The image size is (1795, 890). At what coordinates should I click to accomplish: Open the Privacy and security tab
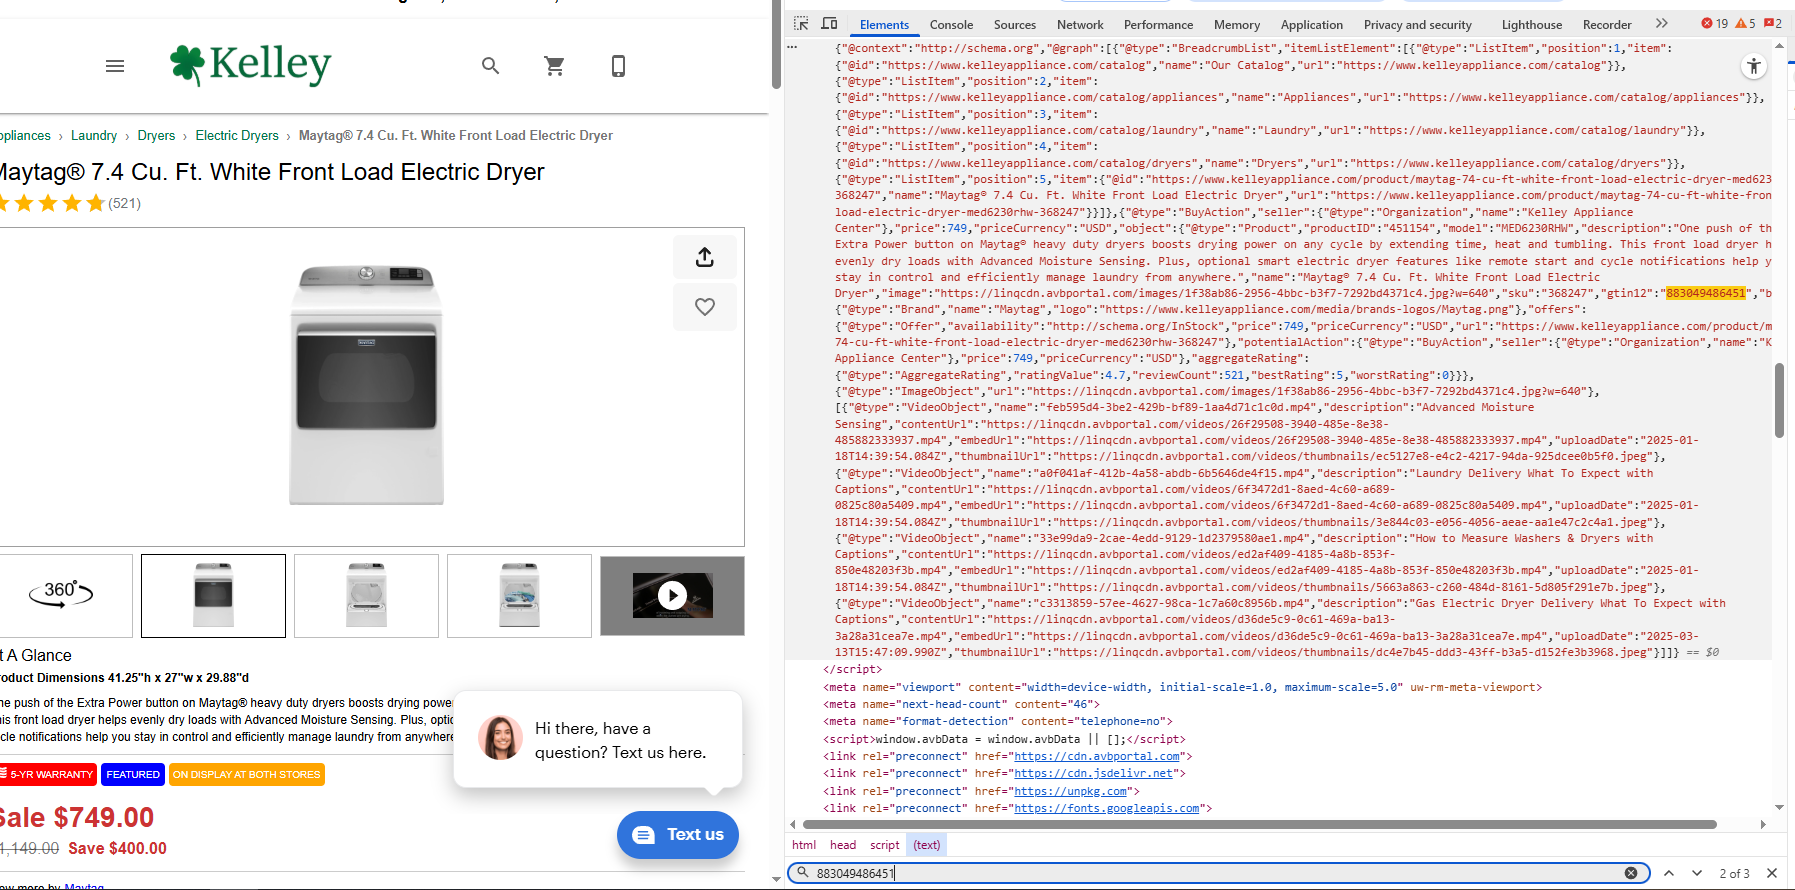pos(1418,25)
